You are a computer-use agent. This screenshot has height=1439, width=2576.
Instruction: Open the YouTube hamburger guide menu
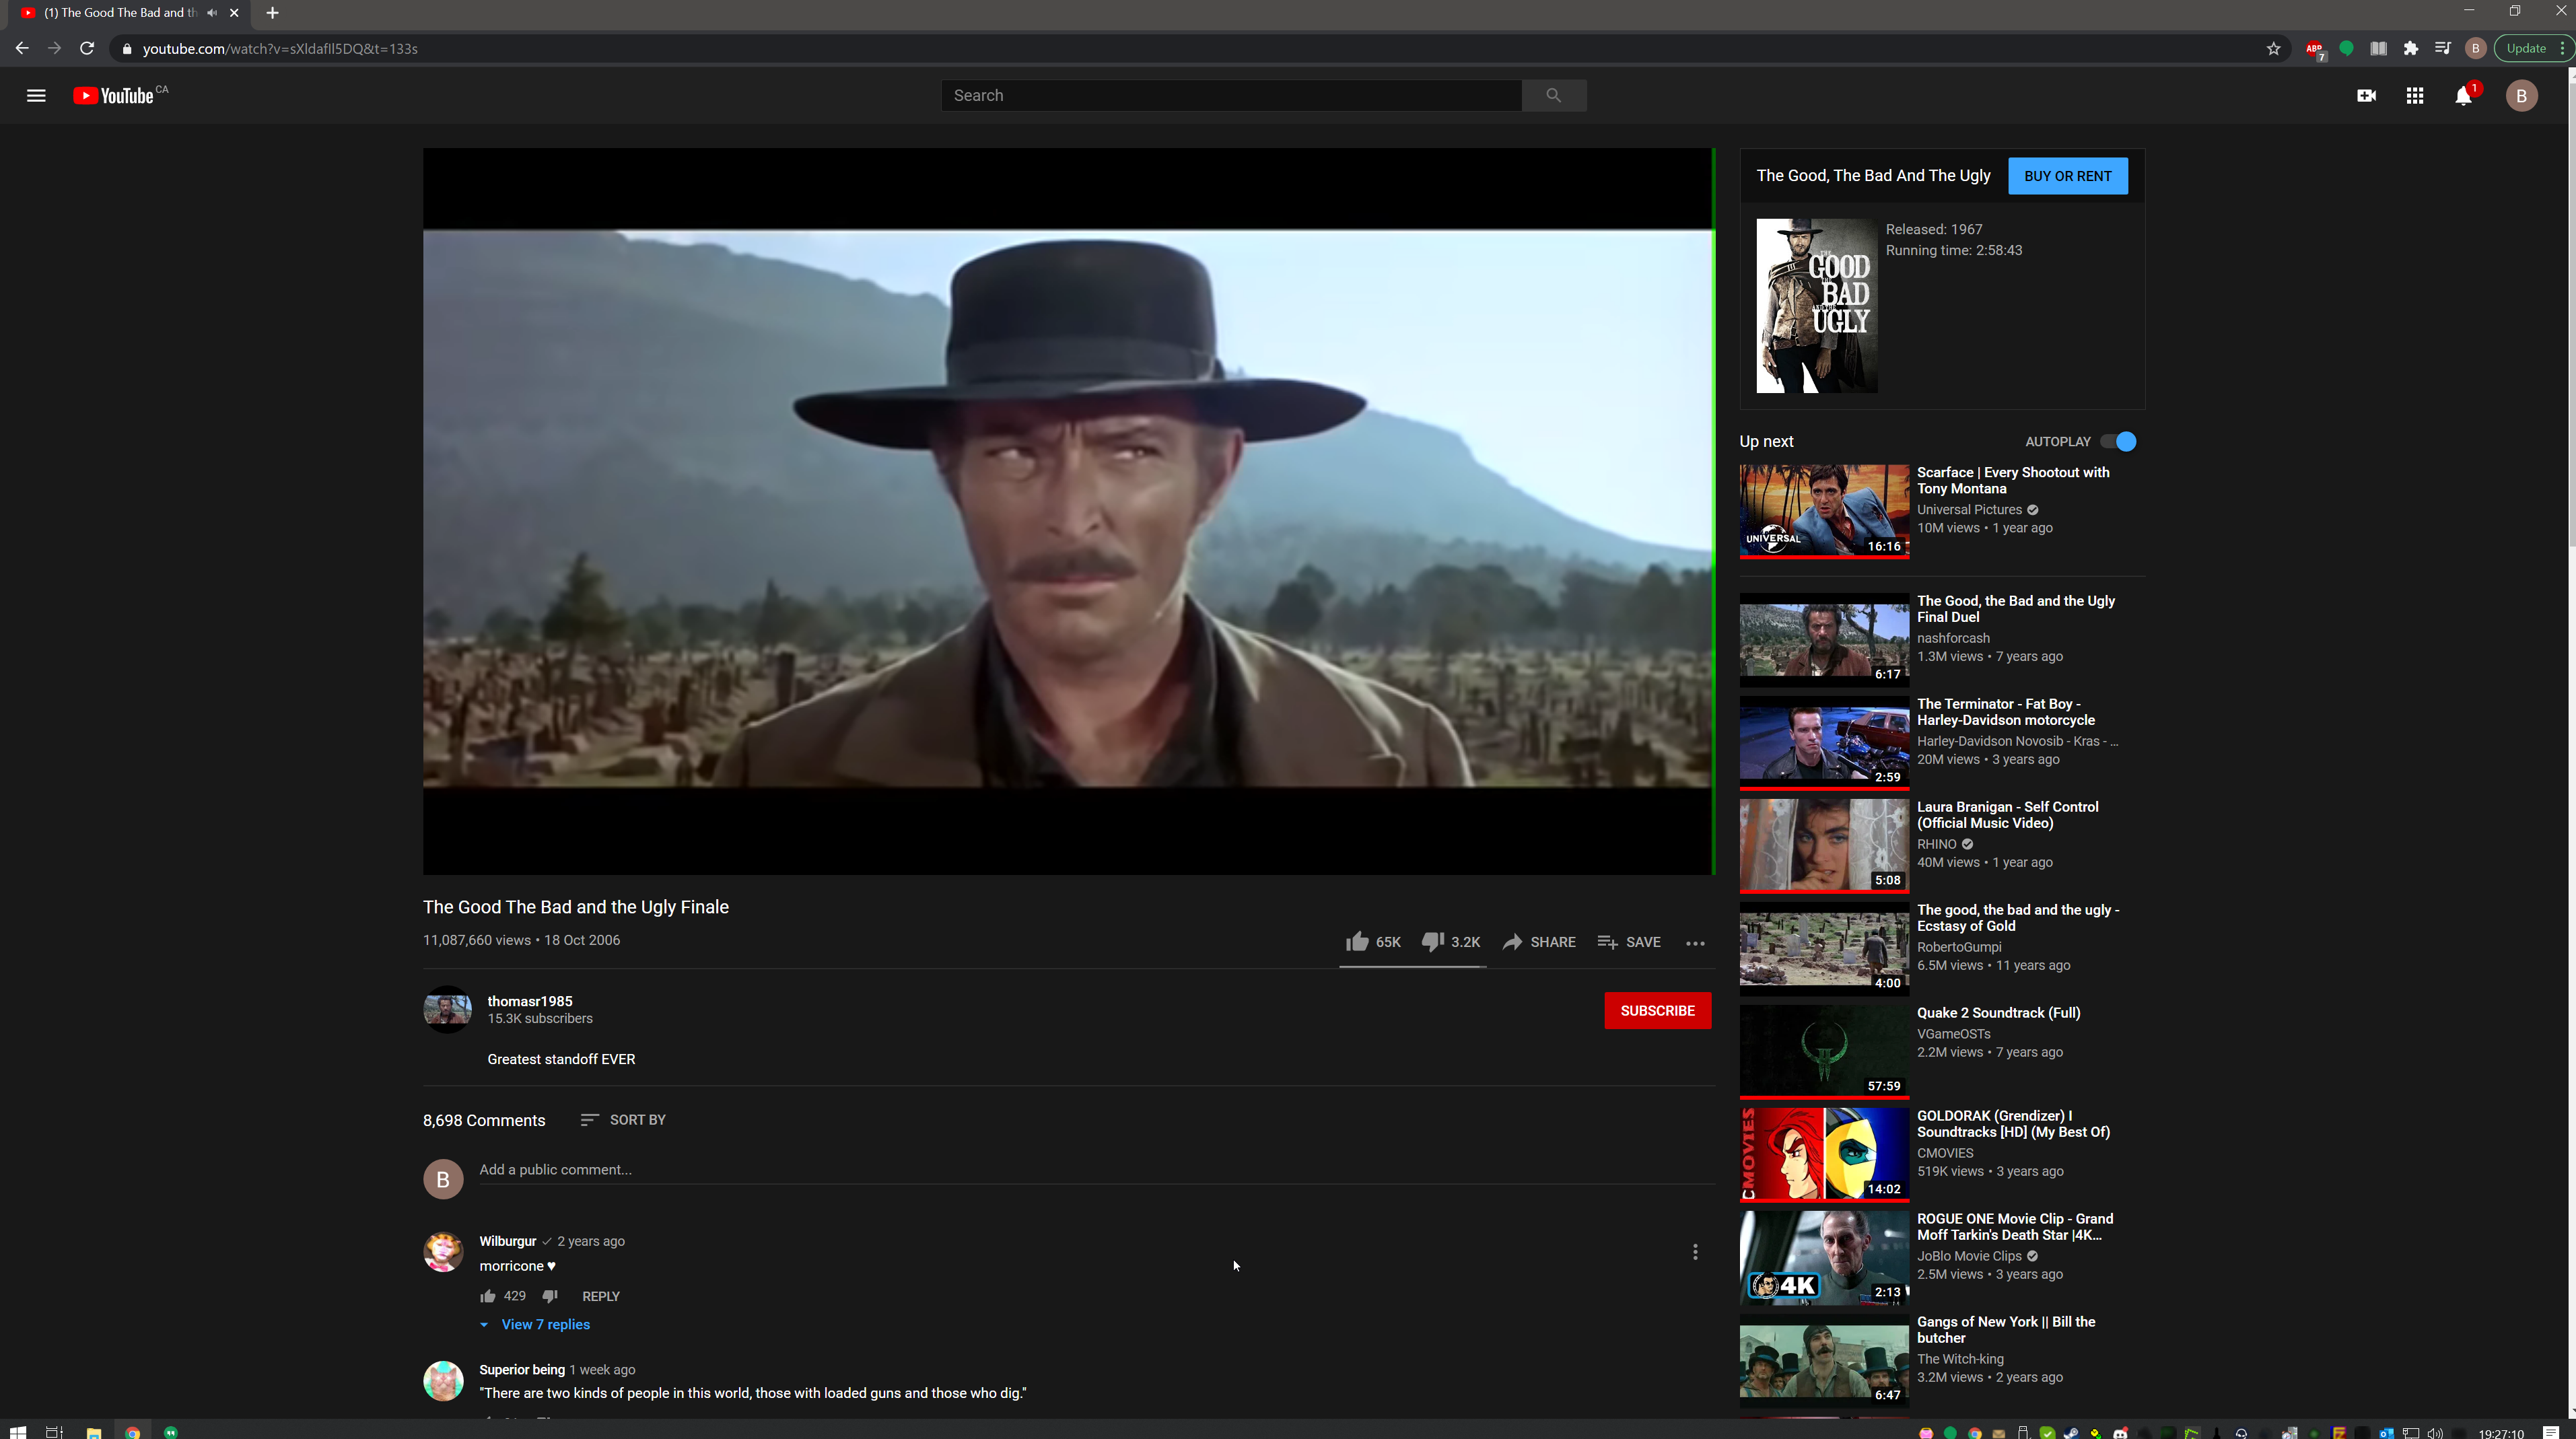point(36,96)
